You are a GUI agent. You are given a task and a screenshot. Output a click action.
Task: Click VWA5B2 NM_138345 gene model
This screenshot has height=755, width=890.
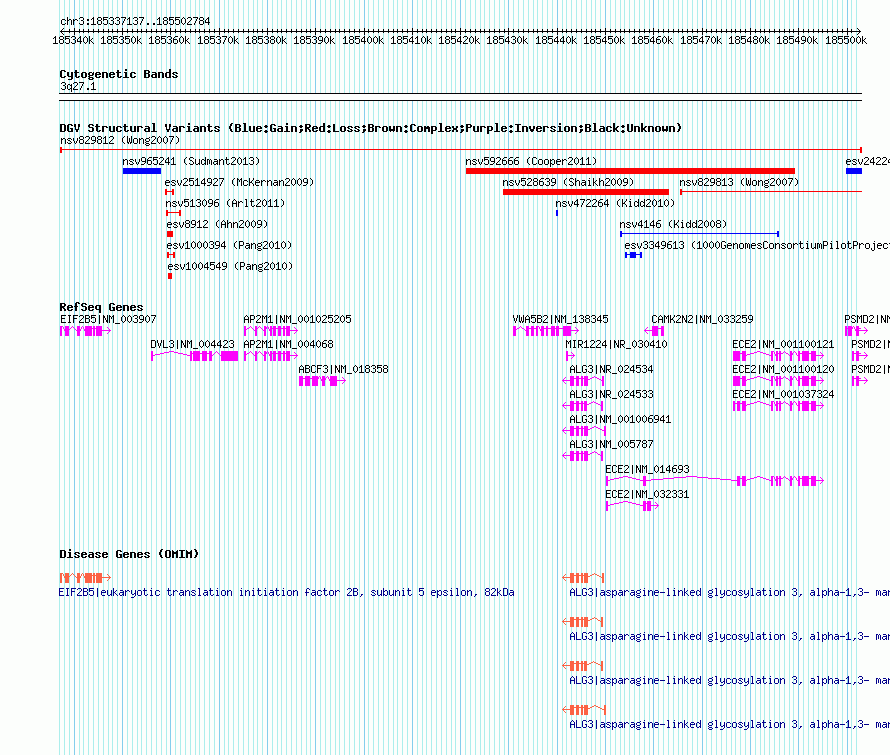[x=546, y=331]
